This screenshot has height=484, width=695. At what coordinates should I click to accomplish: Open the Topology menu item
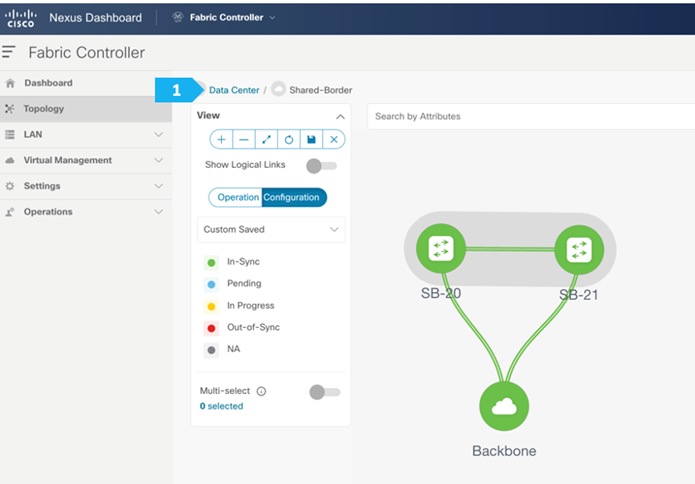tap(86, 109)
